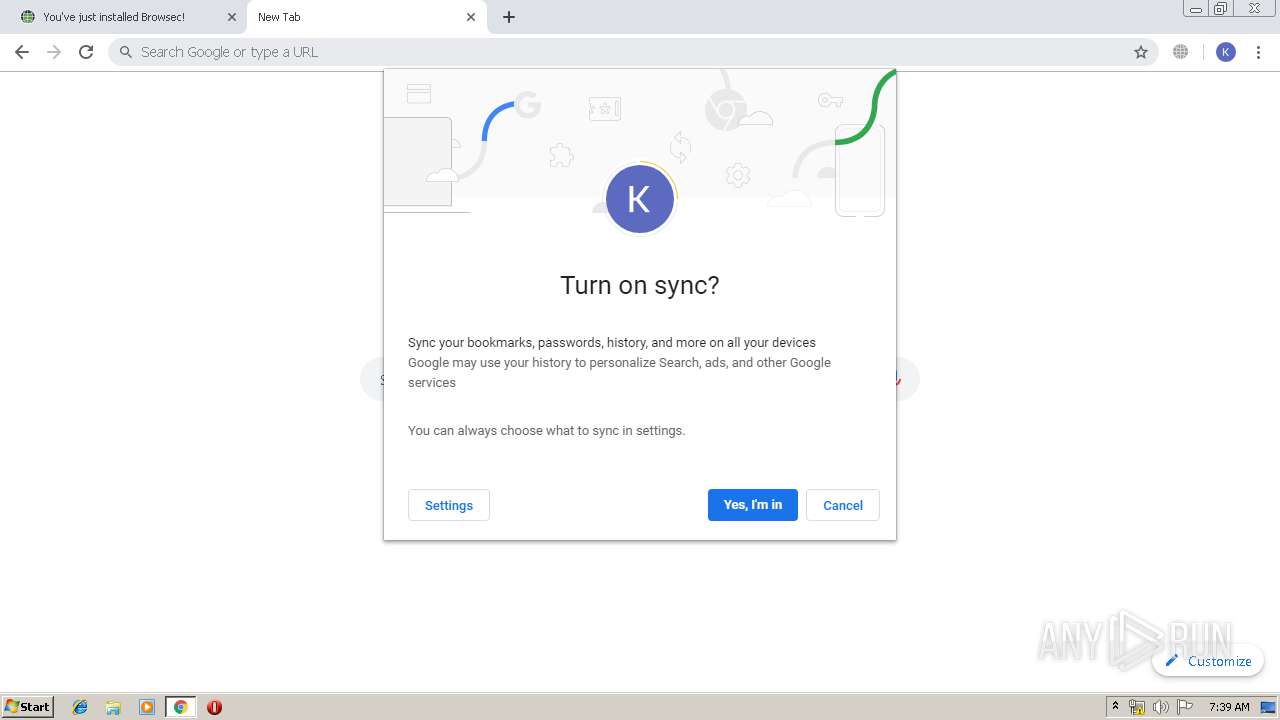Open the volume speaker tray icon

click(x=1161, y=707)
